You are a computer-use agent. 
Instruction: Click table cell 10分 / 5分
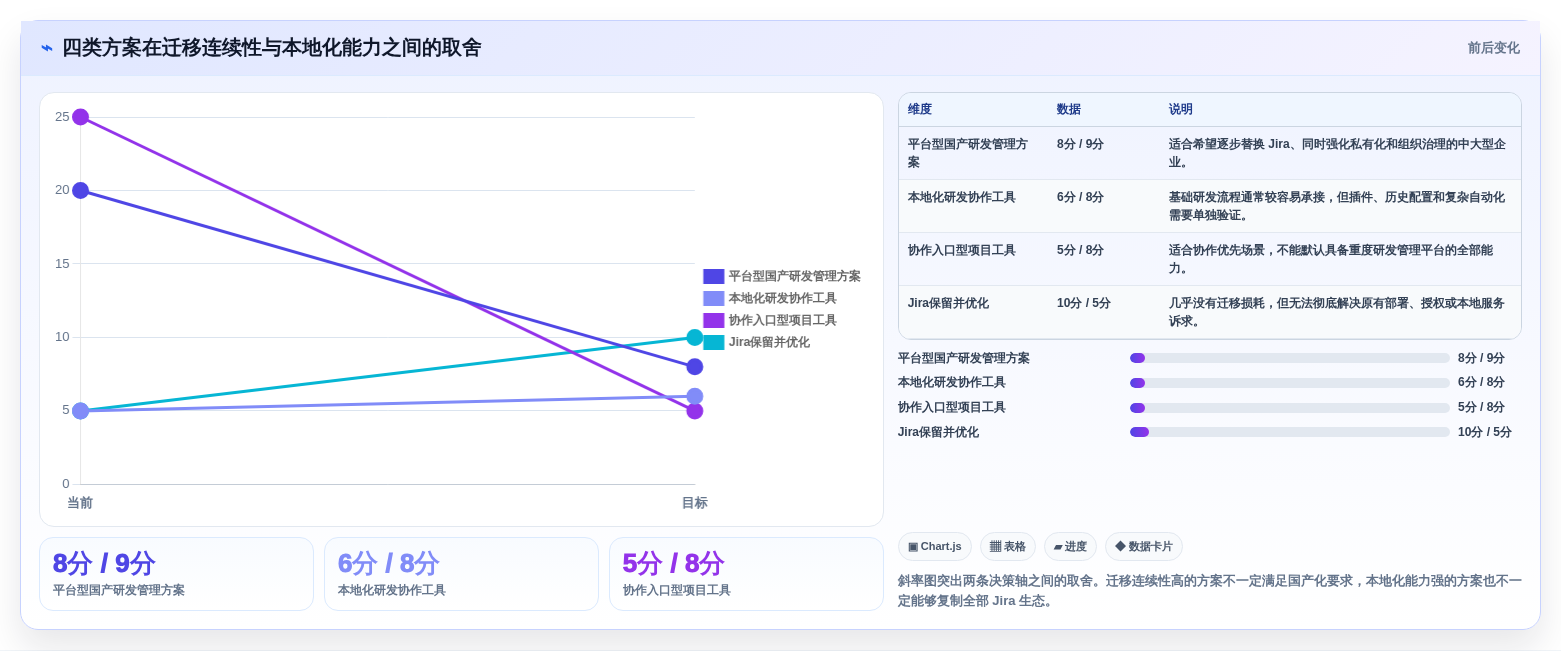click(x=1084, y=303)
